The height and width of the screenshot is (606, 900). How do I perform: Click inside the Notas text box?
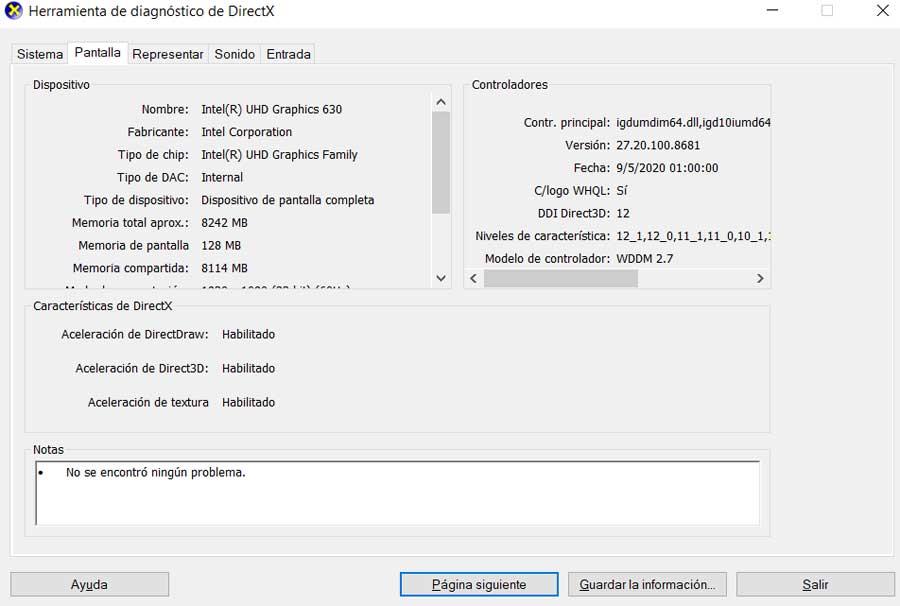pyautogui.click(x=397, y=493)
